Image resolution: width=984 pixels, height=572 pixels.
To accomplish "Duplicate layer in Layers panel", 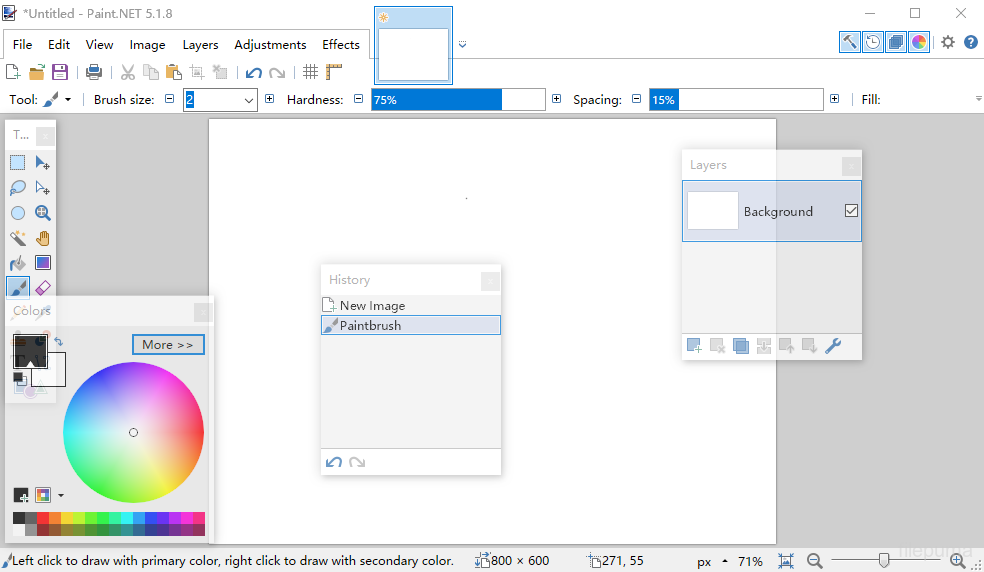I will click(741, 345).
